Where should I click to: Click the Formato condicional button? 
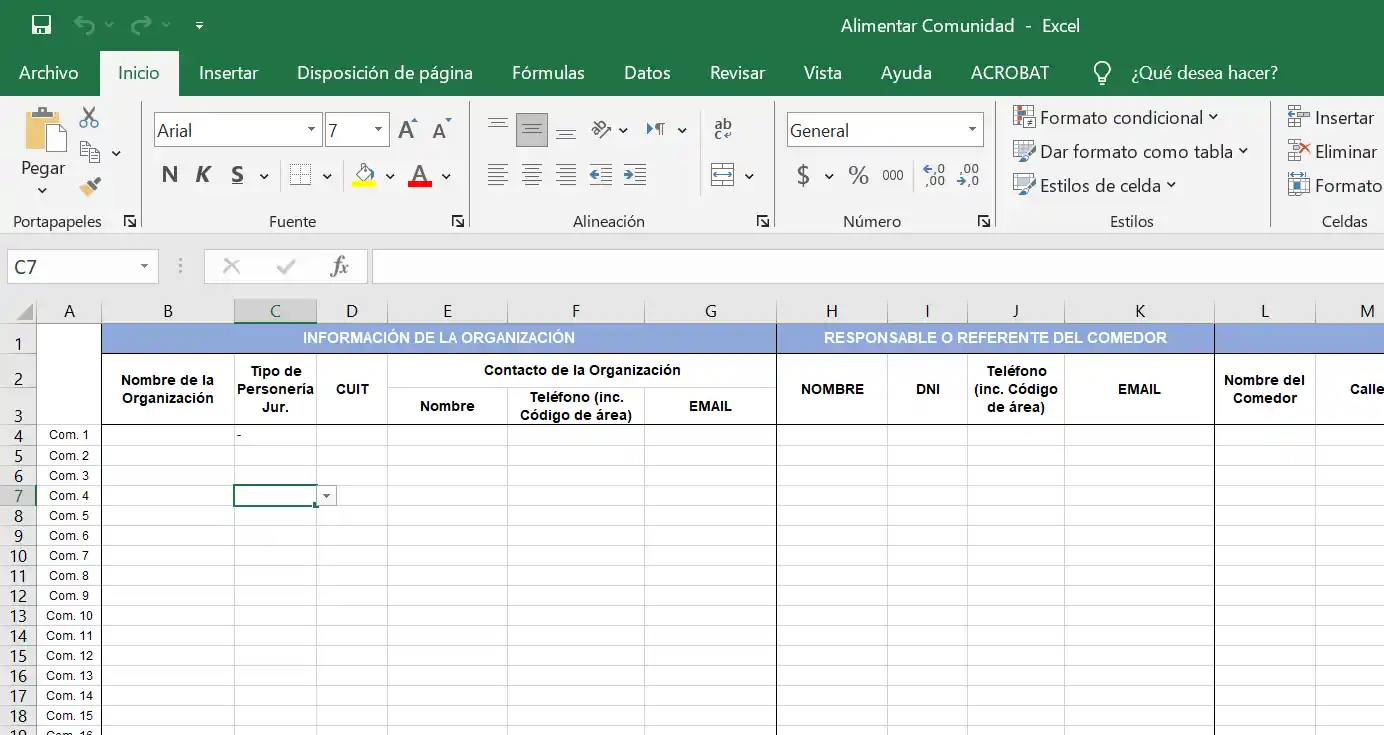1115,118
